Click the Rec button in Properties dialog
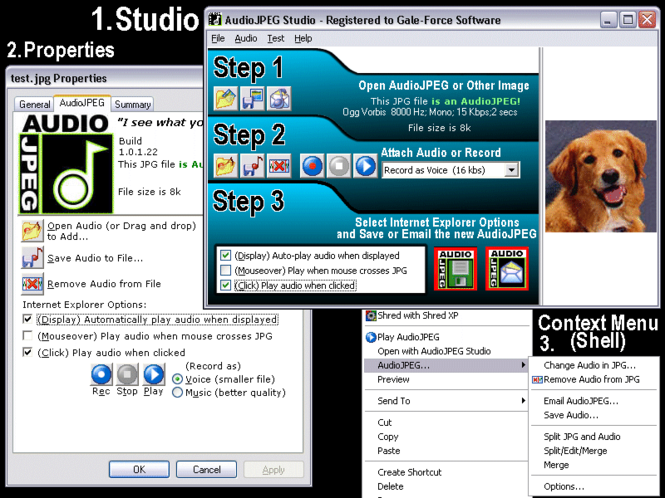 click(x=101, y=375)
